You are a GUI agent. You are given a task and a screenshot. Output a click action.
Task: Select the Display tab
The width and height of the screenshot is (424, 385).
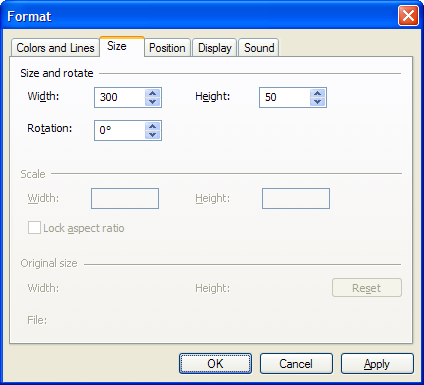[x=215, y=48]
